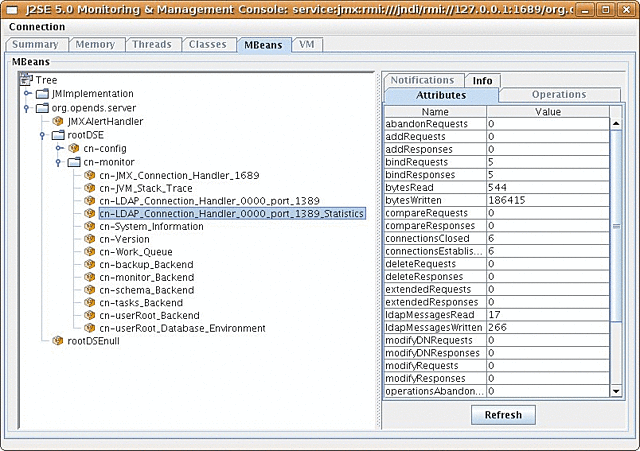Collapse the org.opends.server tree node
Viewport: 640px width, 451px height.
(27, 108)
